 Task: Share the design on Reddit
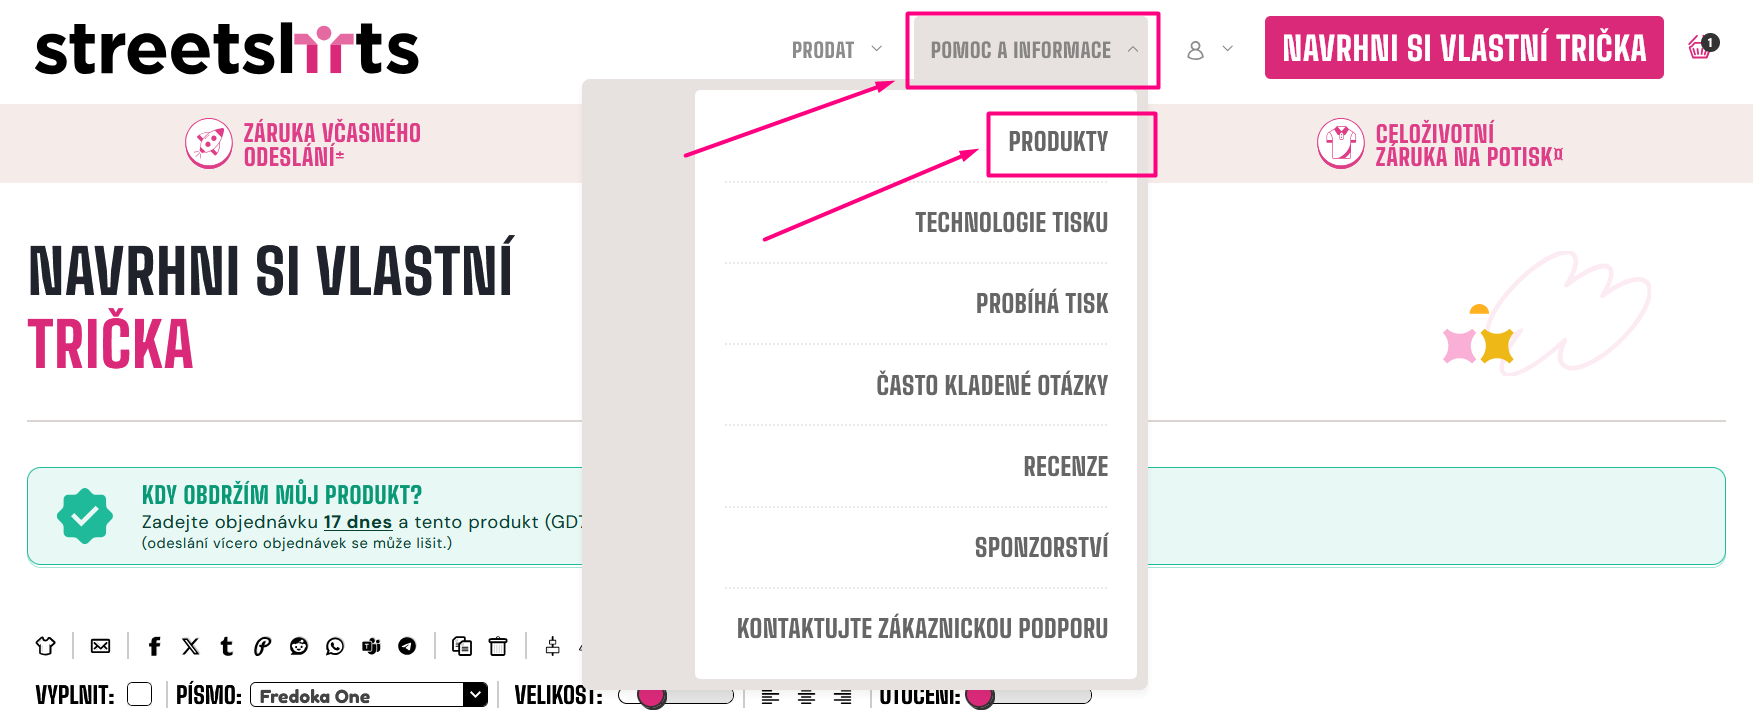click(x=299, y=646)
